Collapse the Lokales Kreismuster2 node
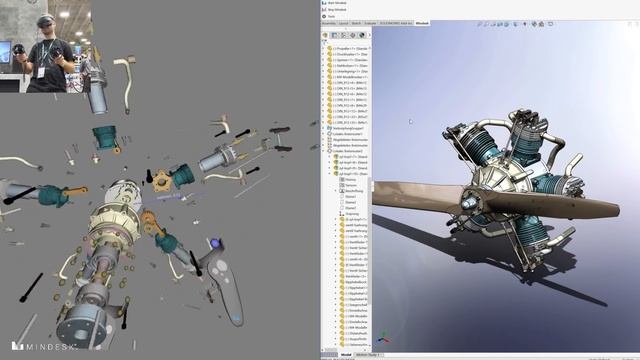Viewport: 640px width, 360px height. (323, 151)
